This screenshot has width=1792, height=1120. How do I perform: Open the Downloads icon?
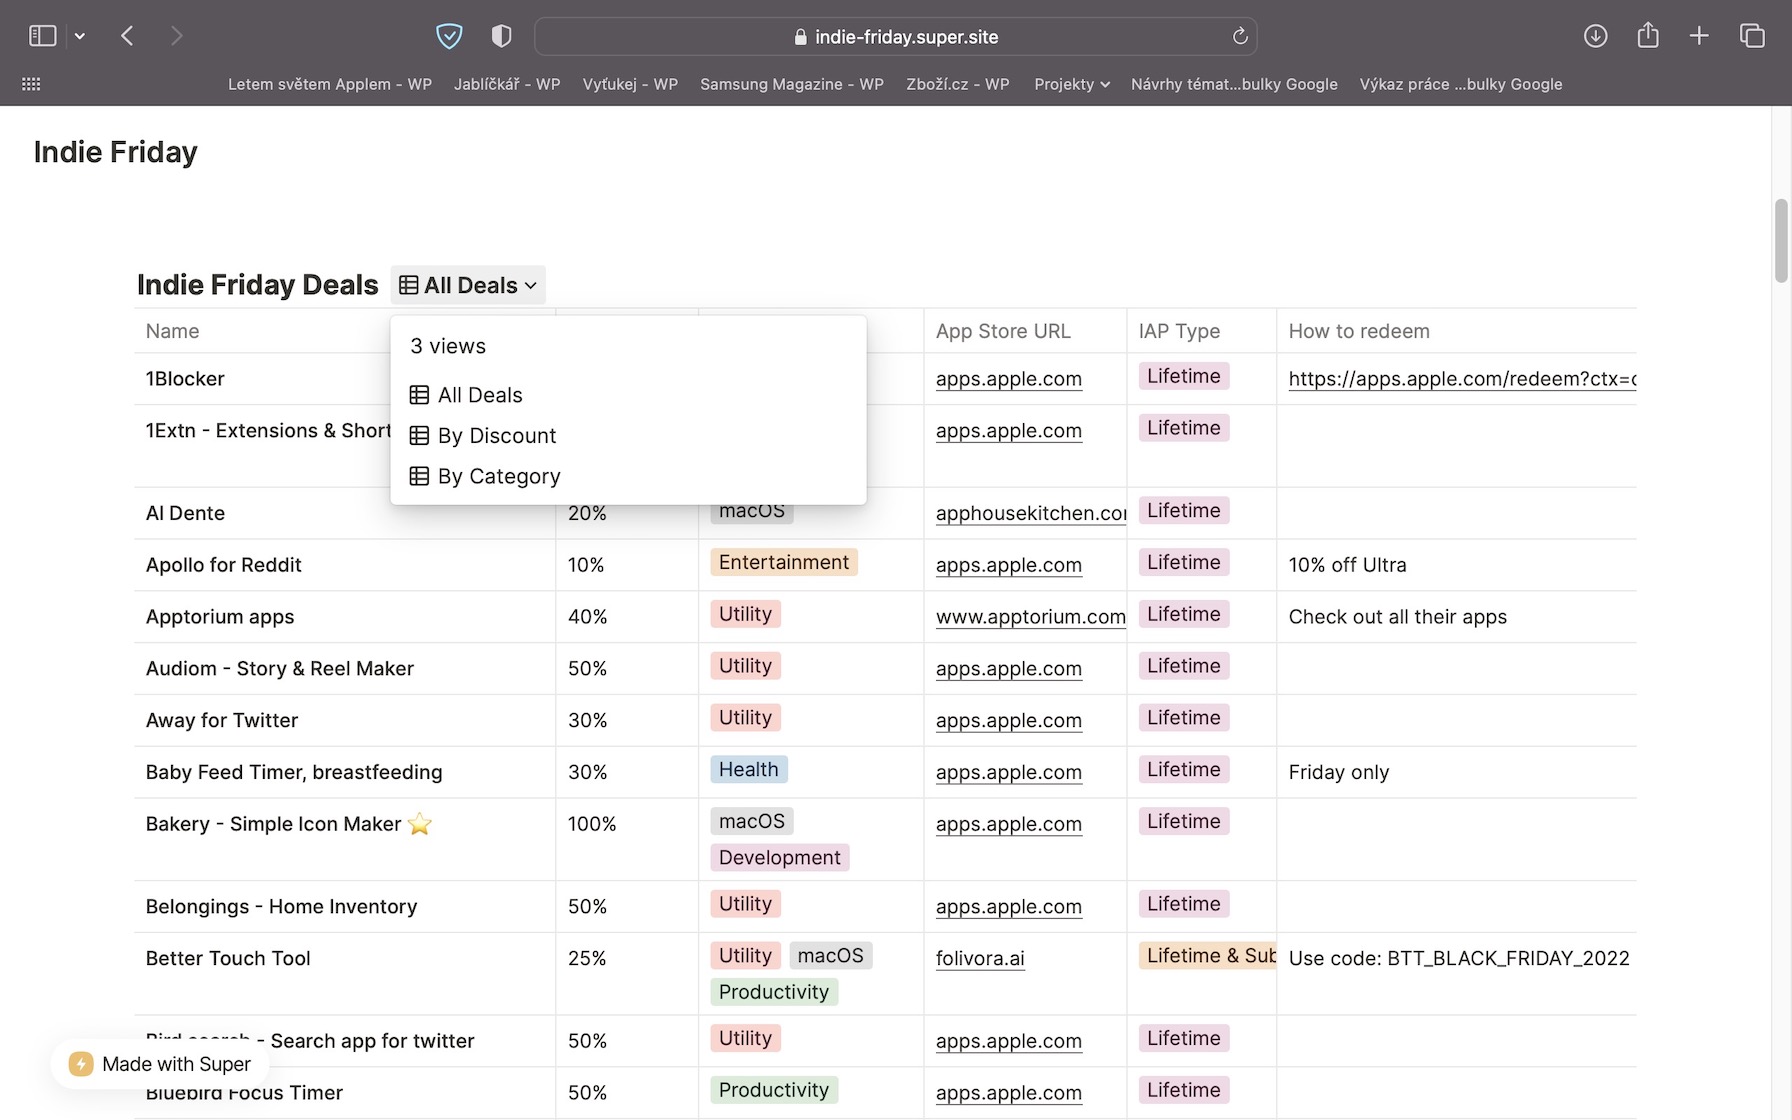pyautogui.click(x=1595, y=36)
